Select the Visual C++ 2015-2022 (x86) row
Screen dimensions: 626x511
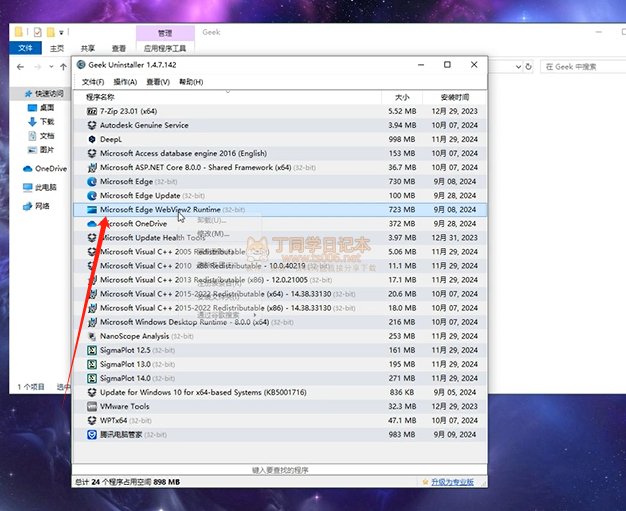[280, 308]
